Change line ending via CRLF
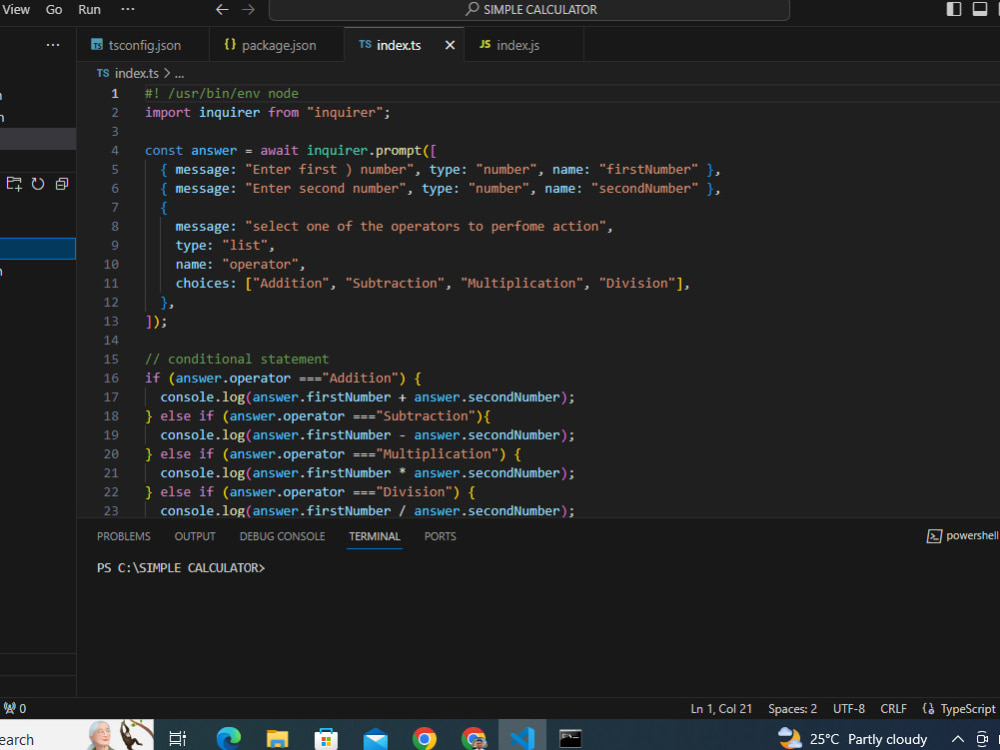Viewport: 1000px width, 750px height. point(893,709)
